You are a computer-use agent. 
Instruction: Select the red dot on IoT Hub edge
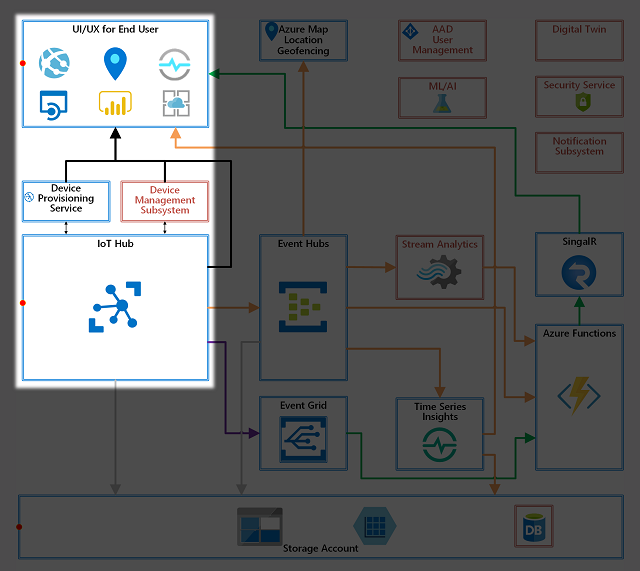[23, 303]
